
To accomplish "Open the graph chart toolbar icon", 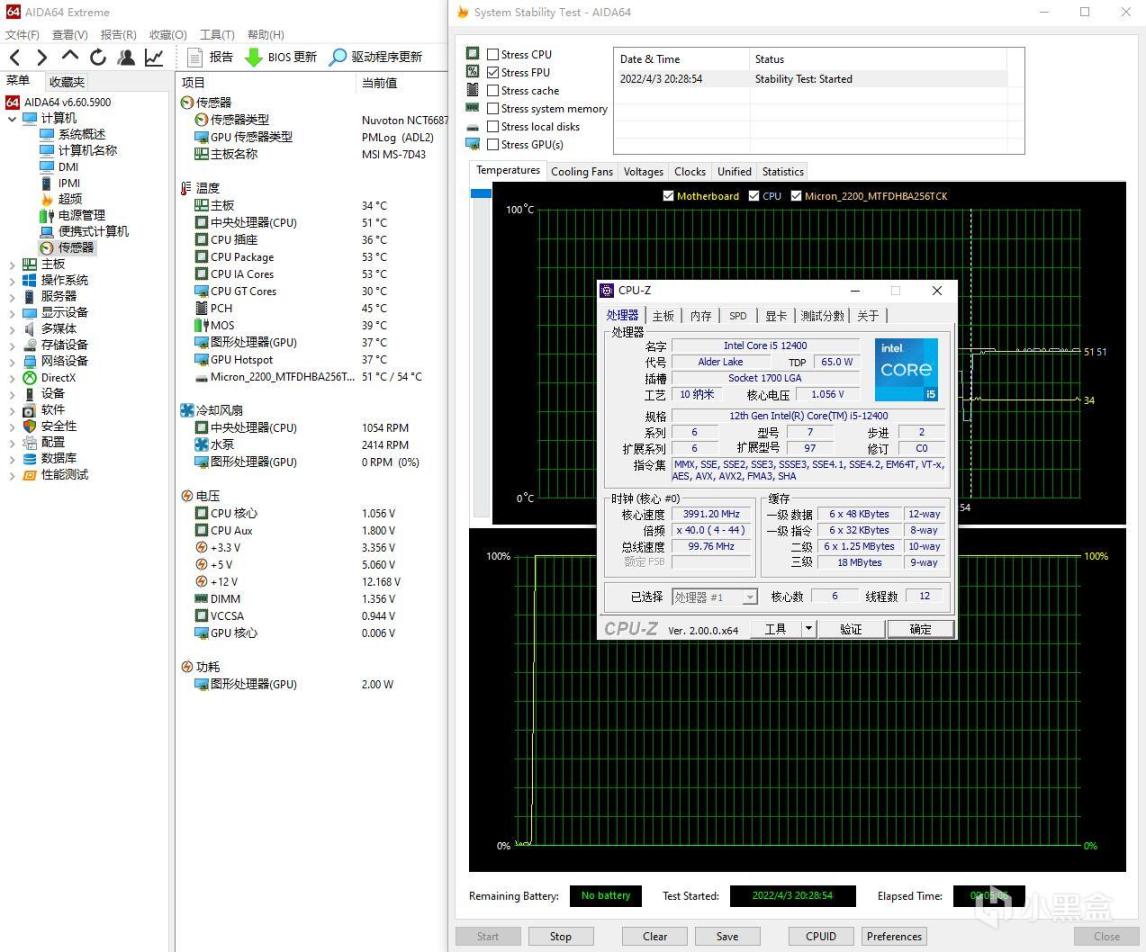I will click(154, 57).
